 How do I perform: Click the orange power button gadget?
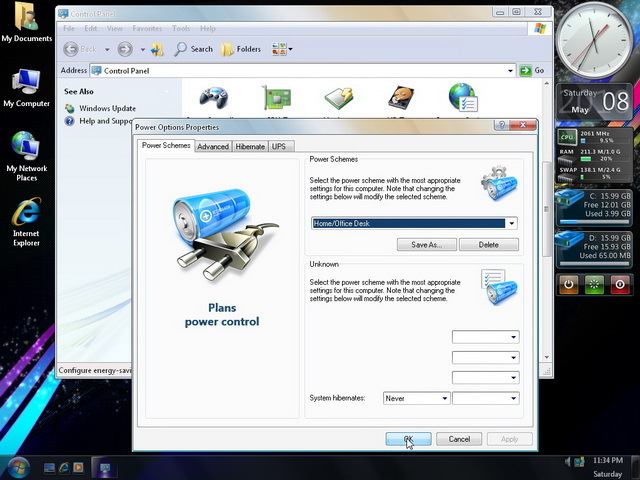tap(569, 284)
